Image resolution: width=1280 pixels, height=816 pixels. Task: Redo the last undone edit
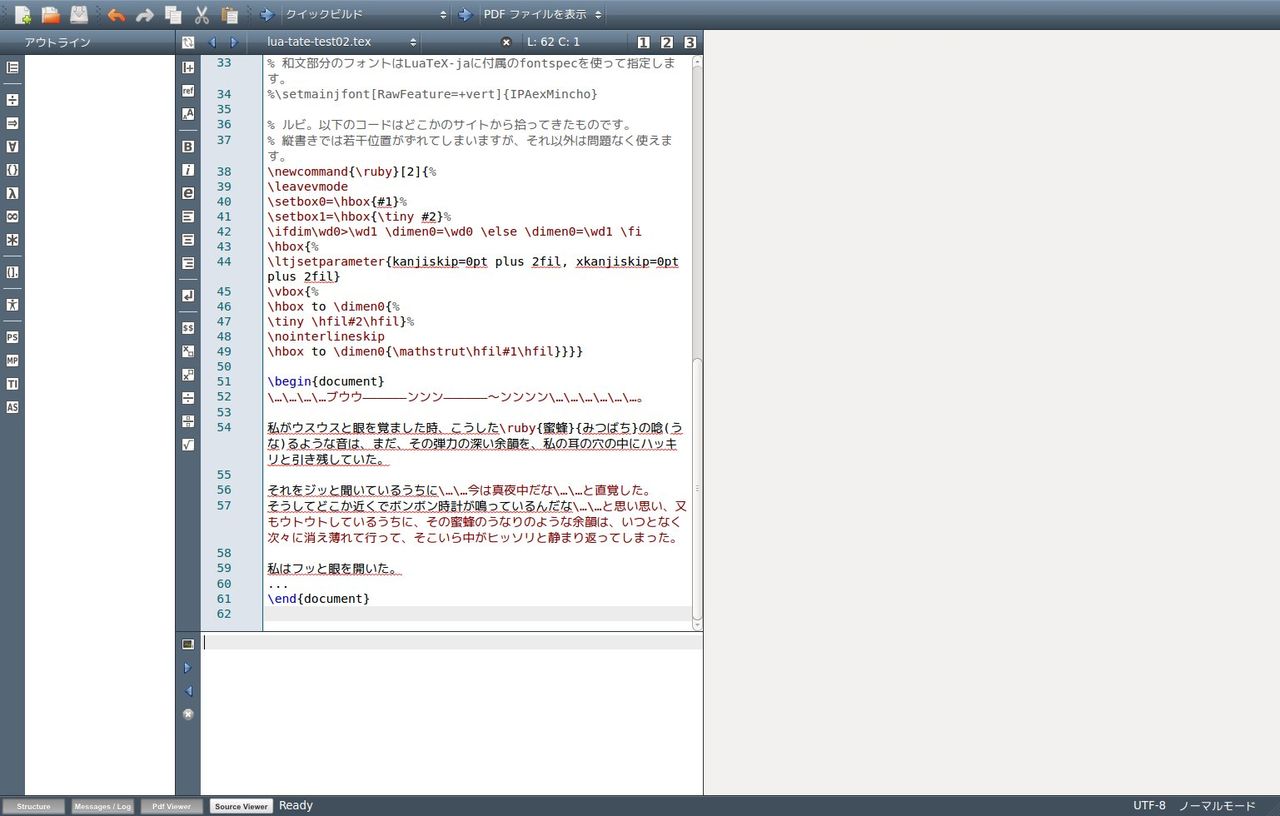click(x=144, y=15)
